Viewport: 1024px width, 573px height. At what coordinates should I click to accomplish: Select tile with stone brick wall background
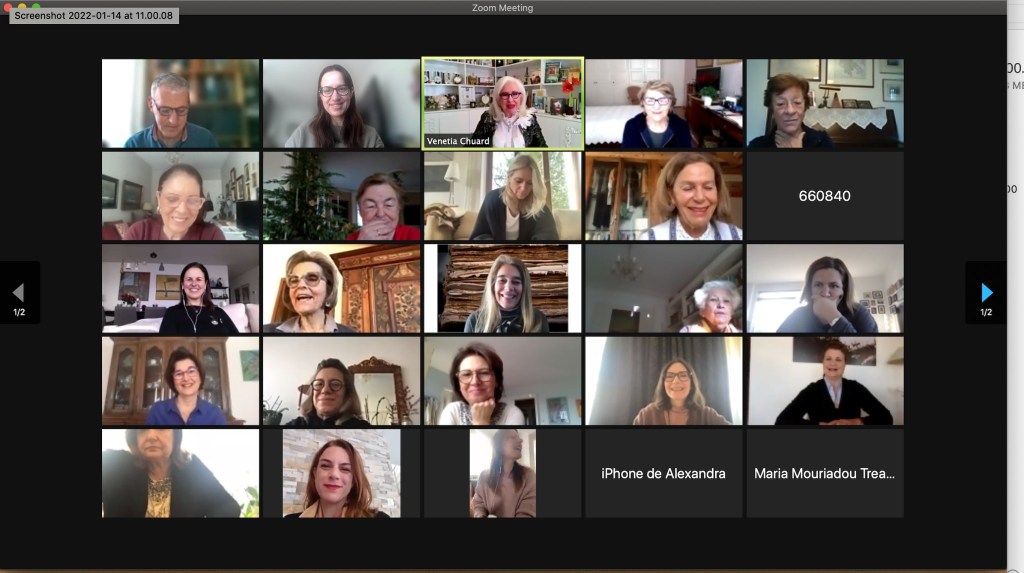point(342,473)
